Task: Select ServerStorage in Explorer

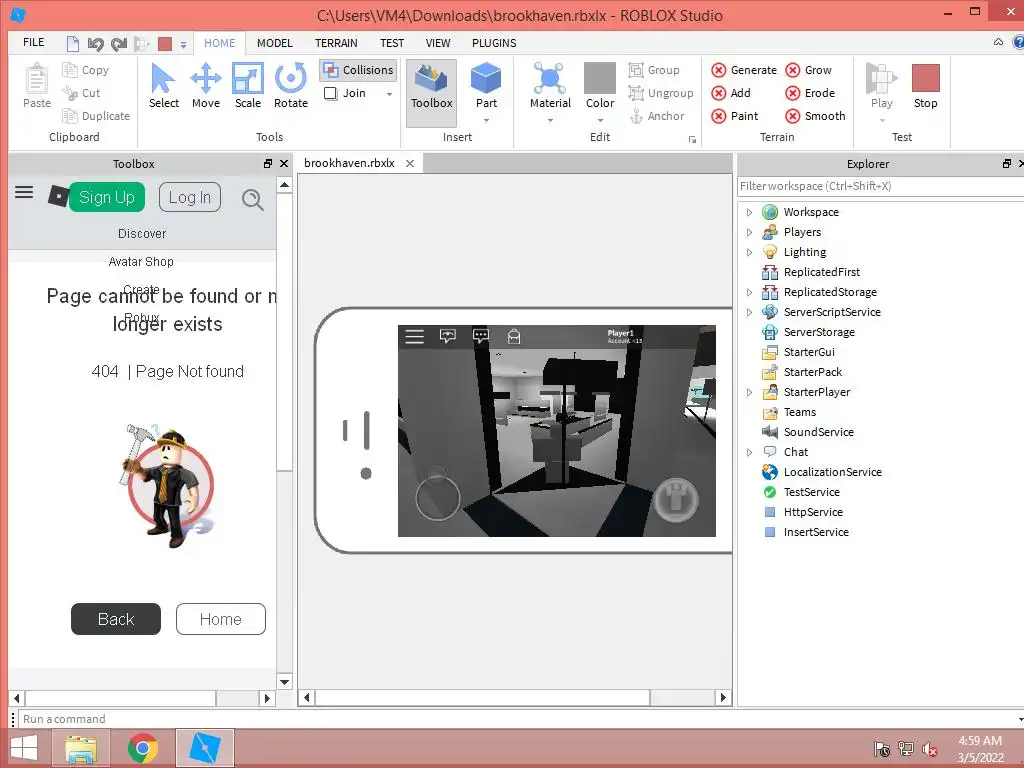Action: [819, 332]
